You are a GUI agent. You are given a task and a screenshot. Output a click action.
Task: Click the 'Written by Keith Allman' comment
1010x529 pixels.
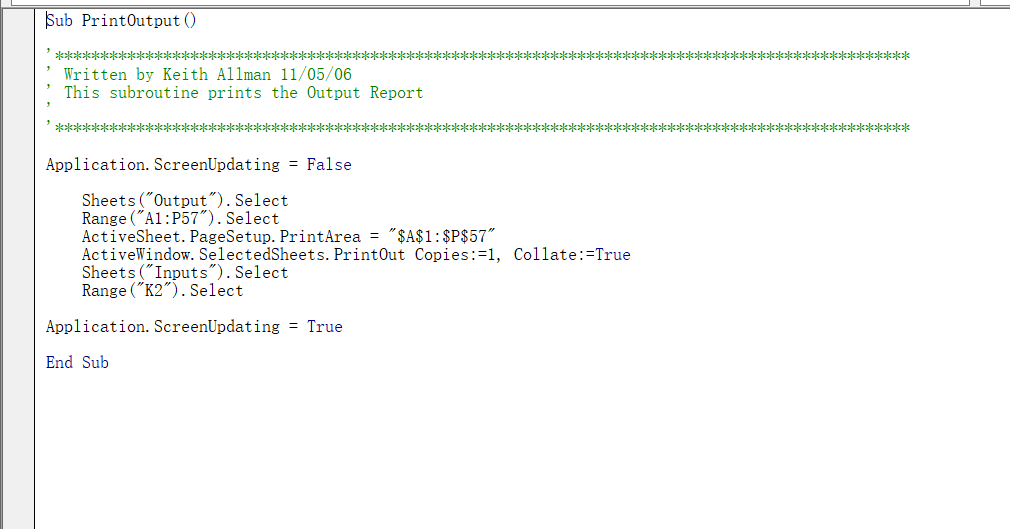[x=207, y=74]
